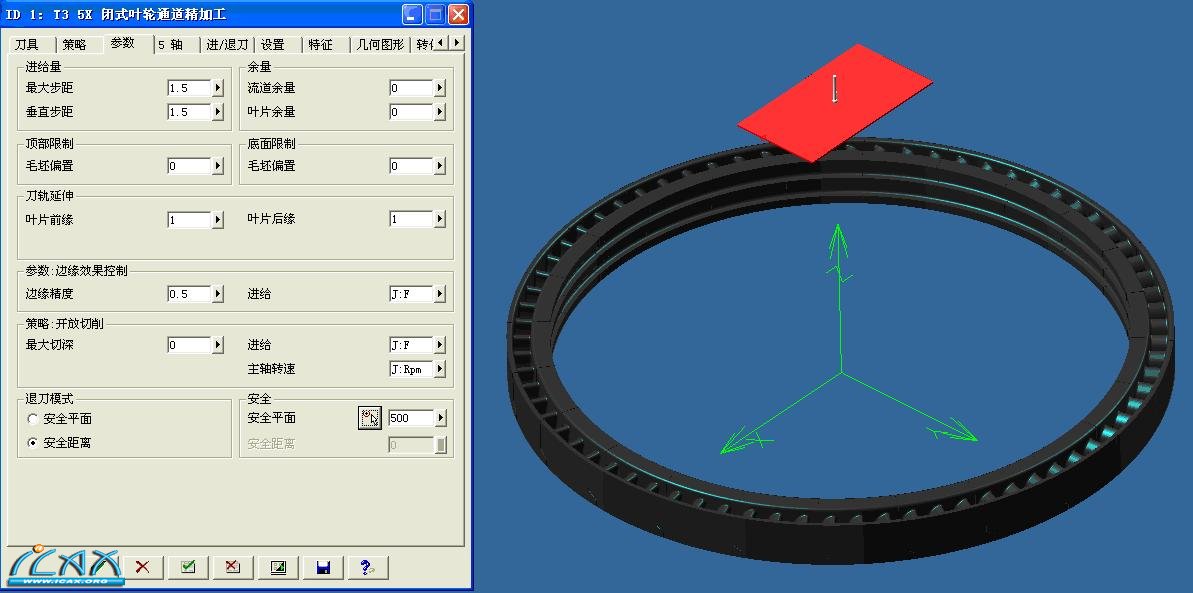Click the tab strip left scroll arrow
The width and height of the screenshot is (1193, 593).
[x=442, y=43]
